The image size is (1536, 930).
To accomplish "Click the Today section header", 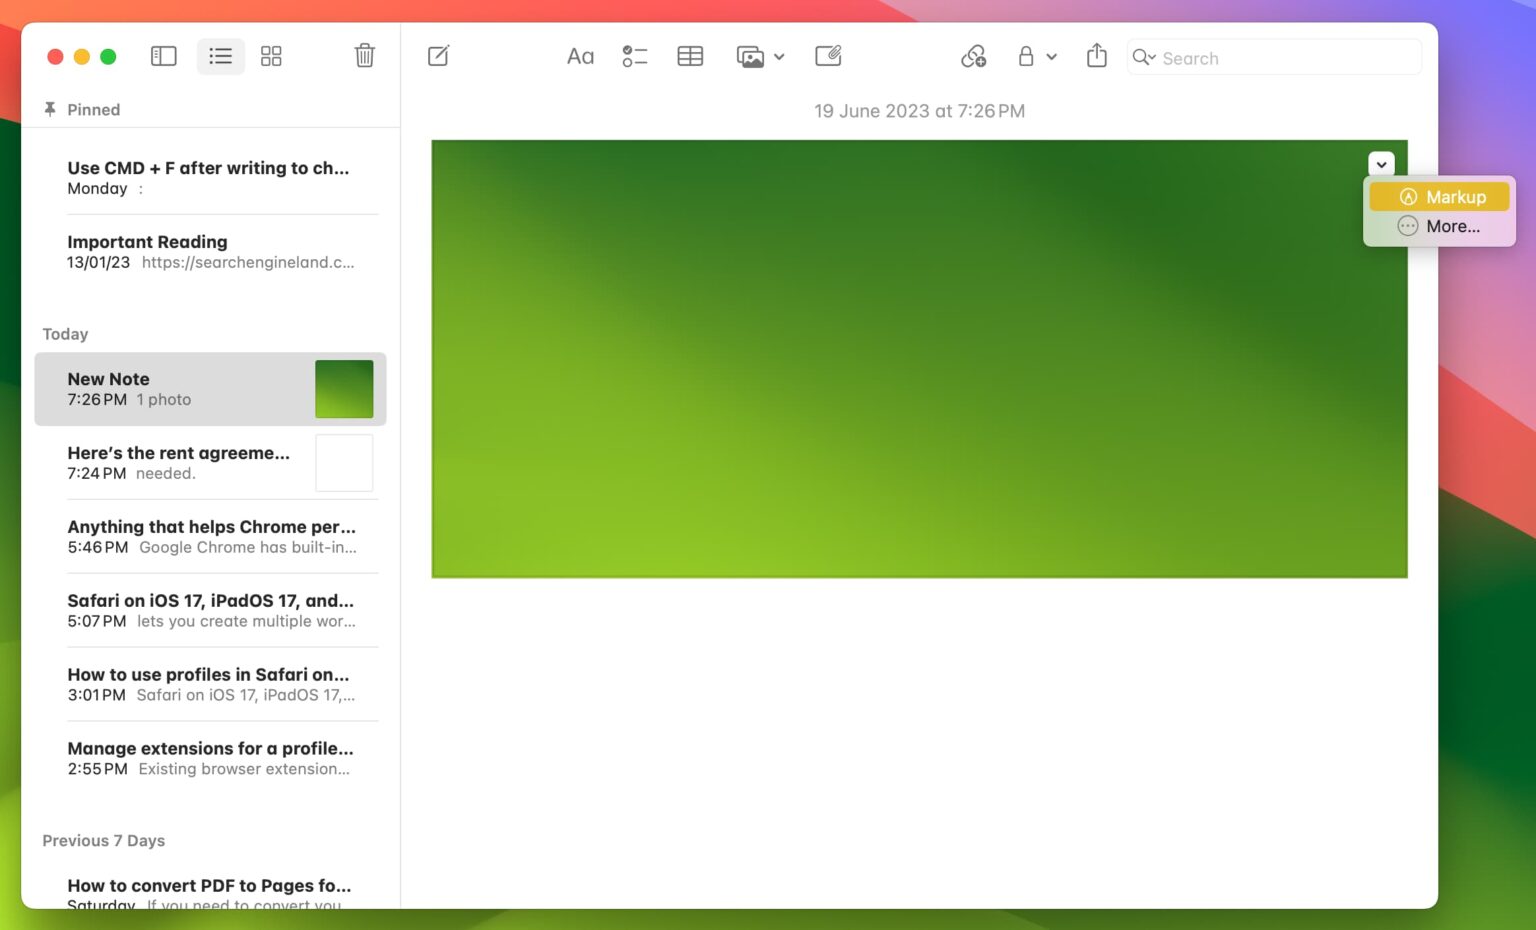I will coord(65,334).
